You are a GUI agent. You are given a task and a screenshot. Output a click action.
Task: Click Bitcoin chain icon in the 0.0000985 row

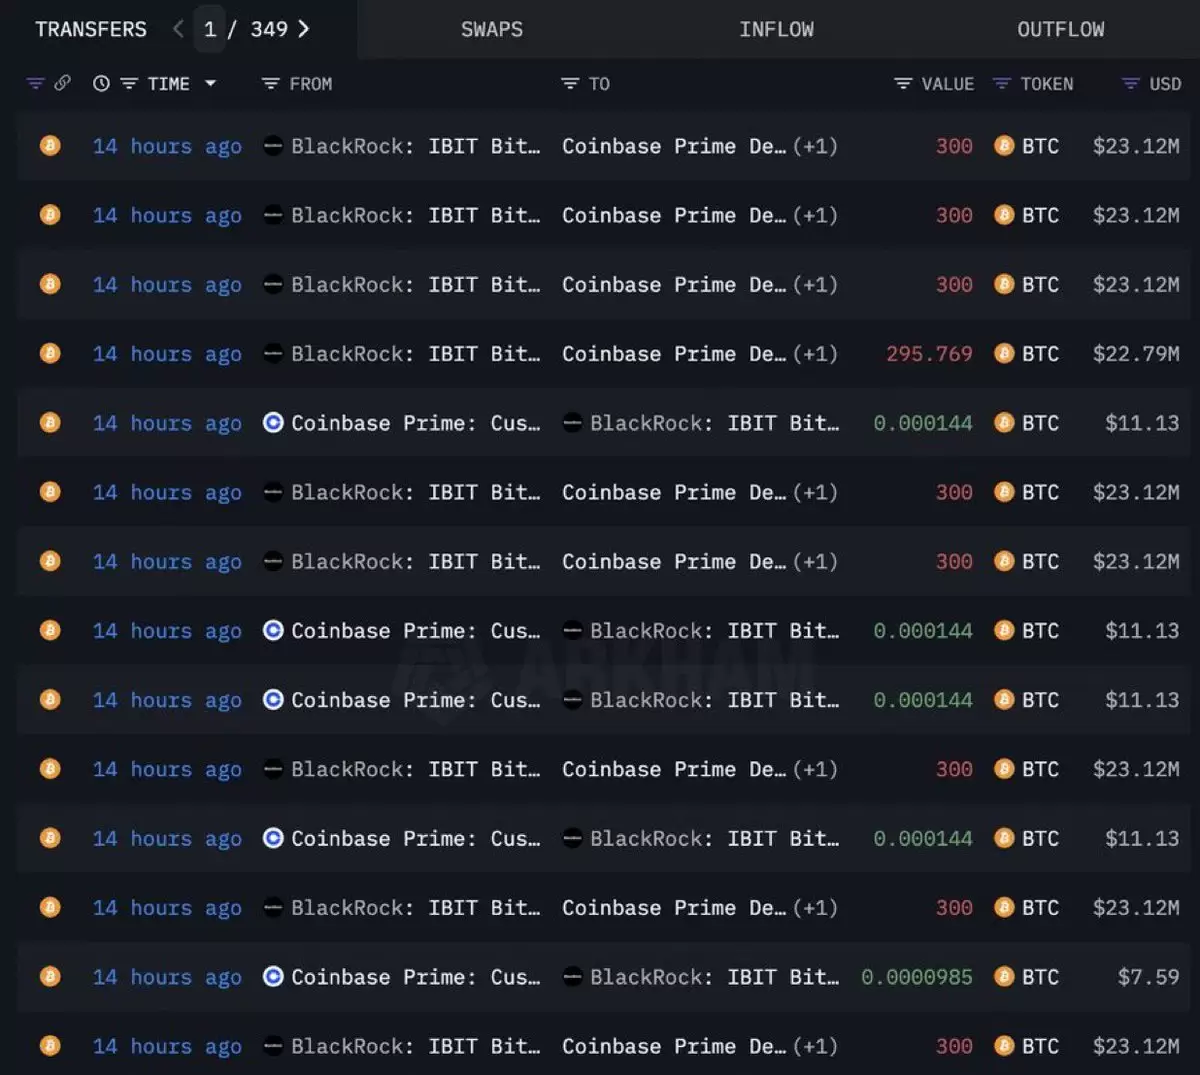49,976
